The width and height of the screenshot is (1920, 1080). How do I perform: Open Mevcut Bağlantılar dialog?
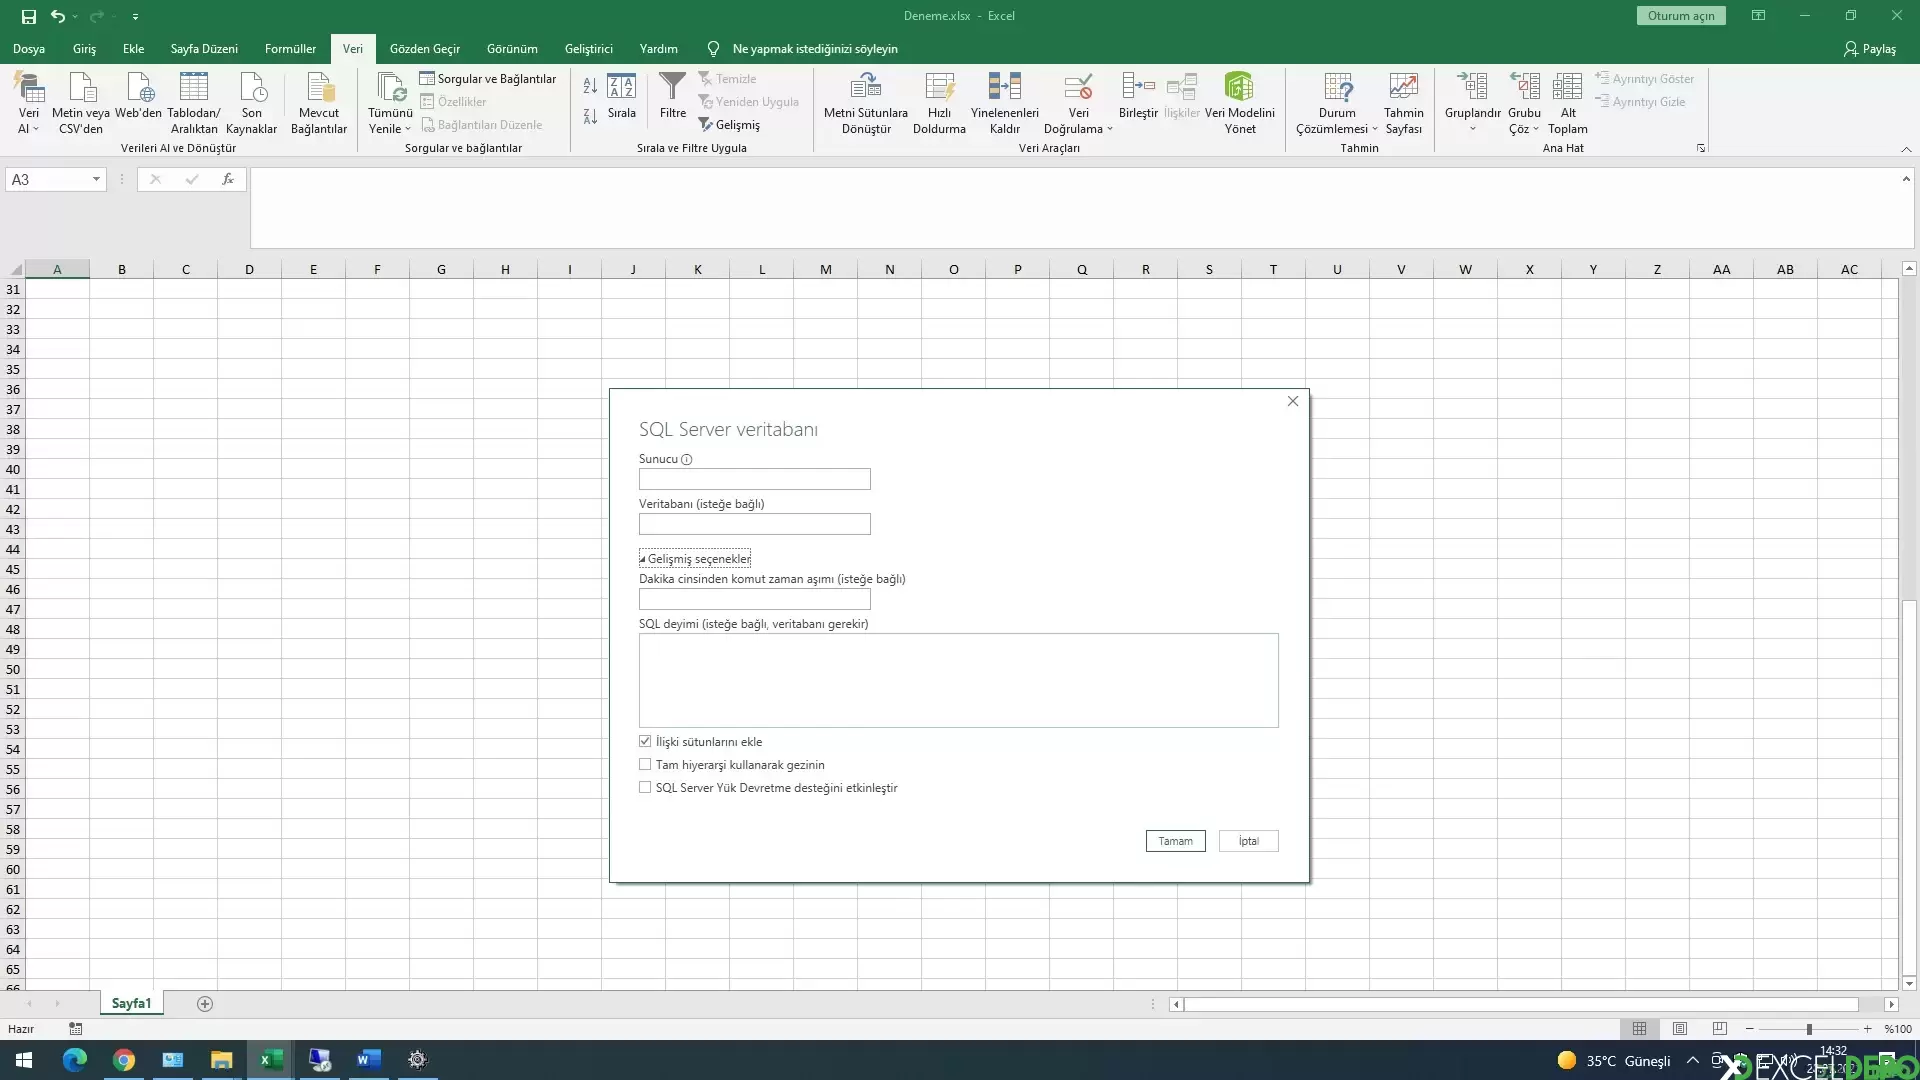point(319,102)
